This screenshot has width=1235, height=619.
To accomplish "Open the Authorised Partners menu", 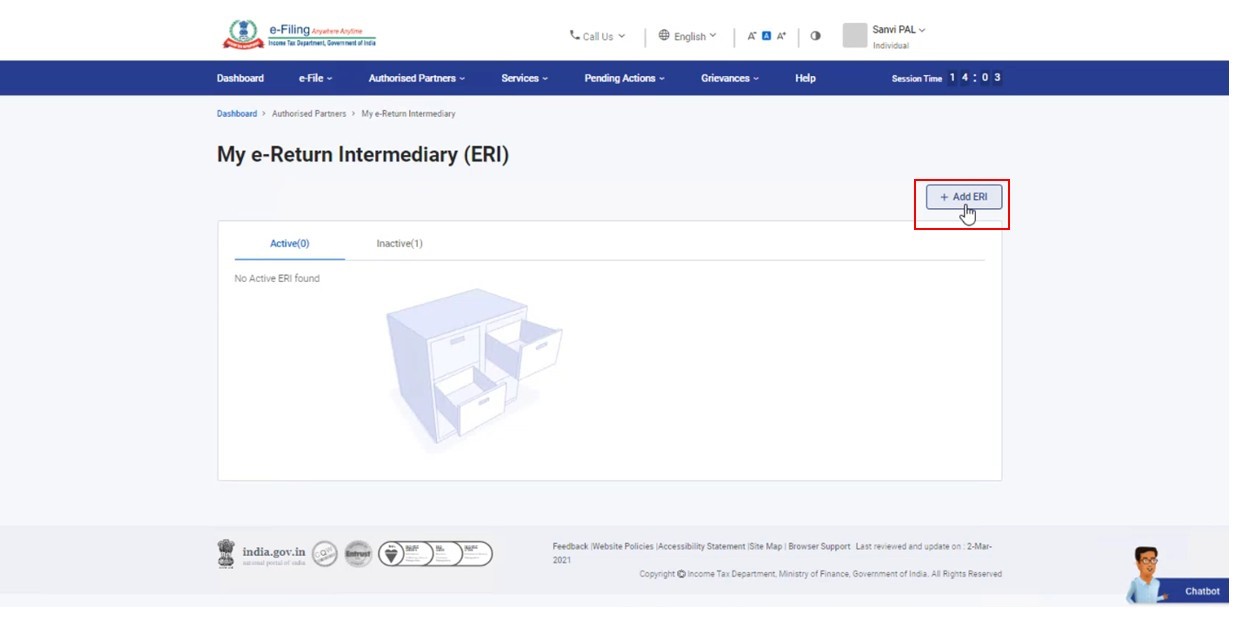I will [416, 78].
